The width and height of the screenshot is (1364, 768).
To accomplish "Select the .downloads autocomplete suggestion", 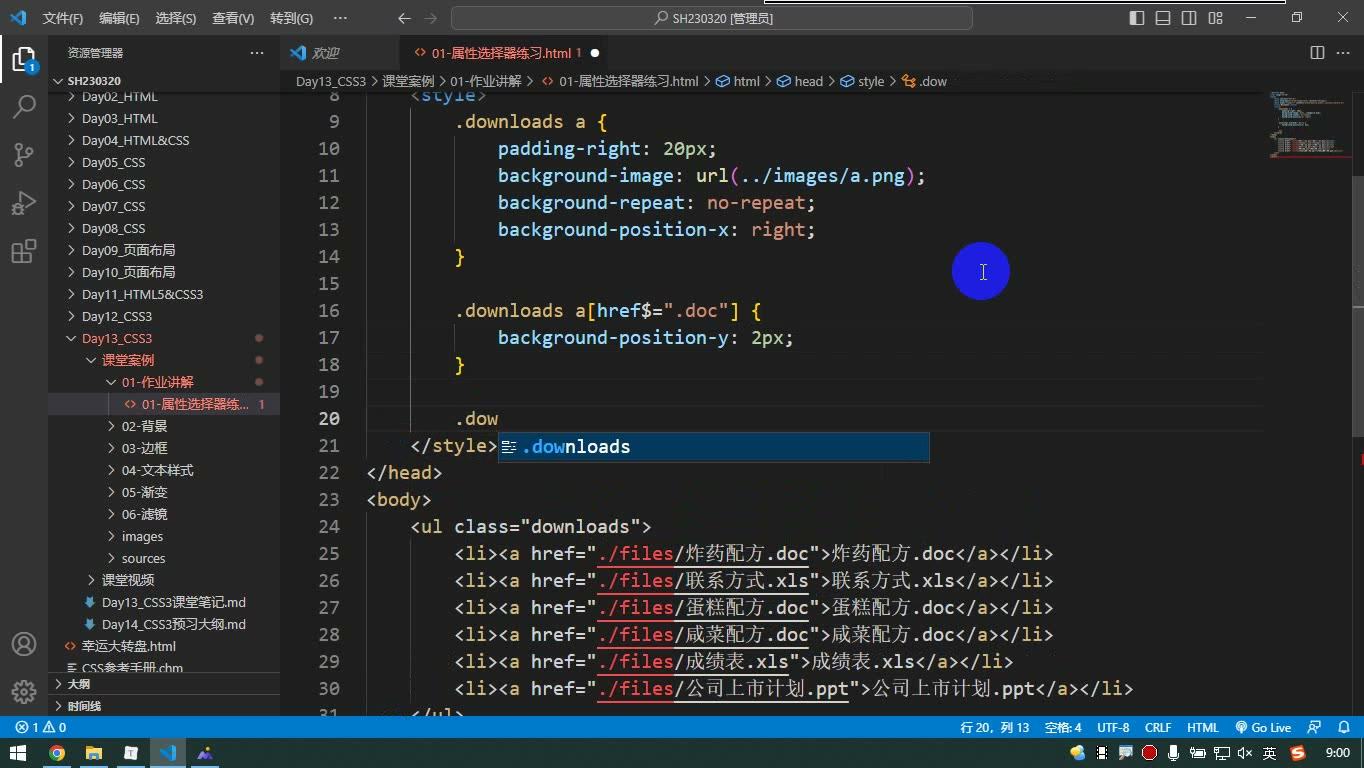I will click(714, 447).
